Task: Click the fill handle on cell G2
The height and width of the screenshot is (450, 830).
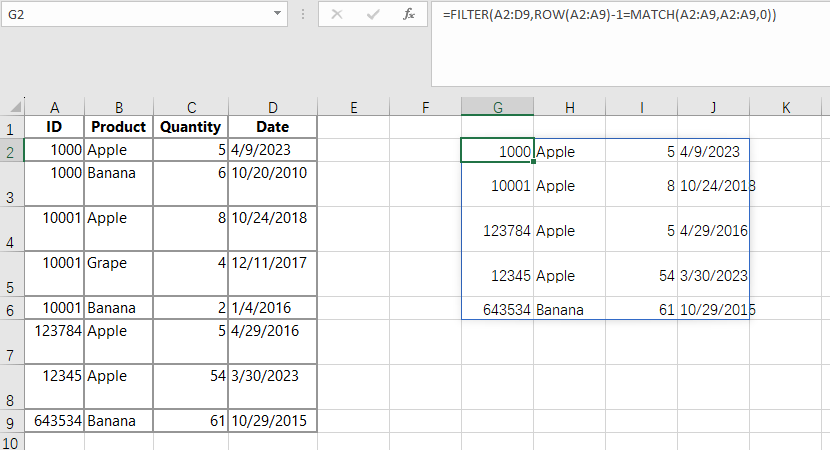Action: pyautogui.click(x=534, y=161)
